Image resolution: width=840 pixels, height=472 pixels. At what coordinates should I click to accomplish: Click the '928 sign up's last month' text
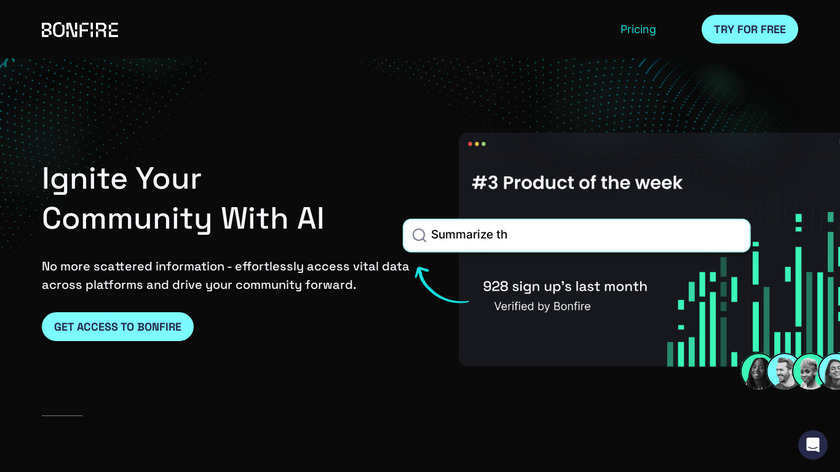(565, 286)
